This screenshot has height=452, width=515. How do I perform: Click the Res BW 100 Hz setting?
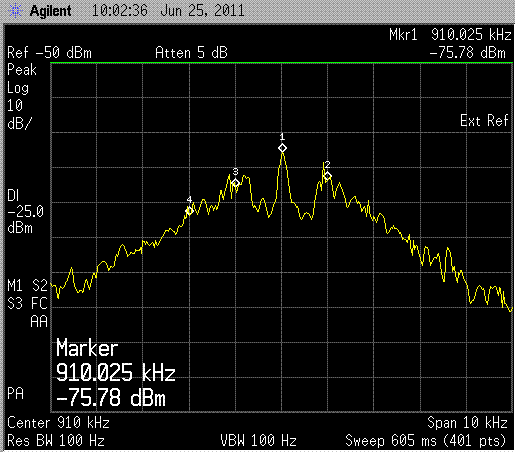(56, 441)
